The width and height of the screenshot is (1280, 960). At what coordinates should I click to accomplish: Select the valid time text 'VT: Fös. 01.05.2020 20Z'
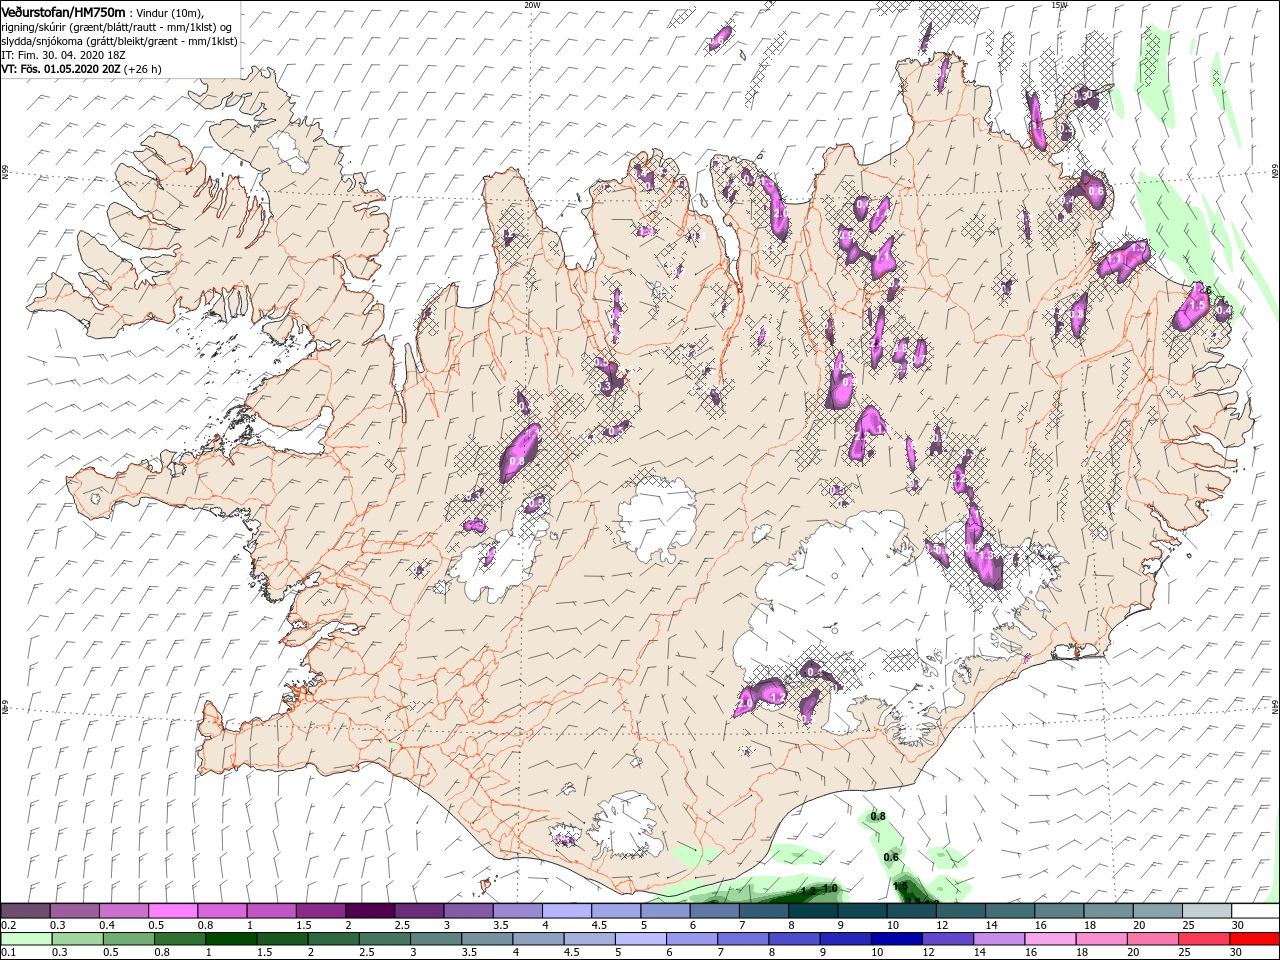60,69
